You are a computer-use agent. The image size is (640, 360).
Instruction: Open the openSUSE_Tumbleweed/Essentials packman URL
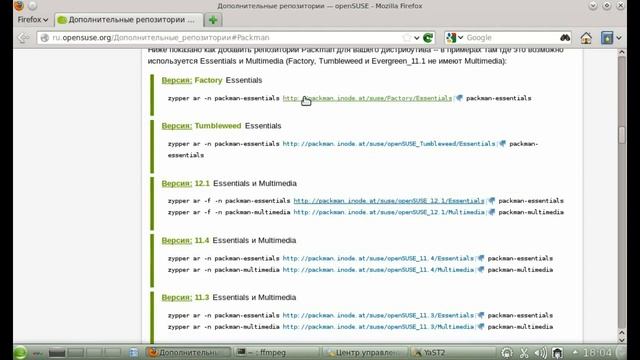click(389, 144)
